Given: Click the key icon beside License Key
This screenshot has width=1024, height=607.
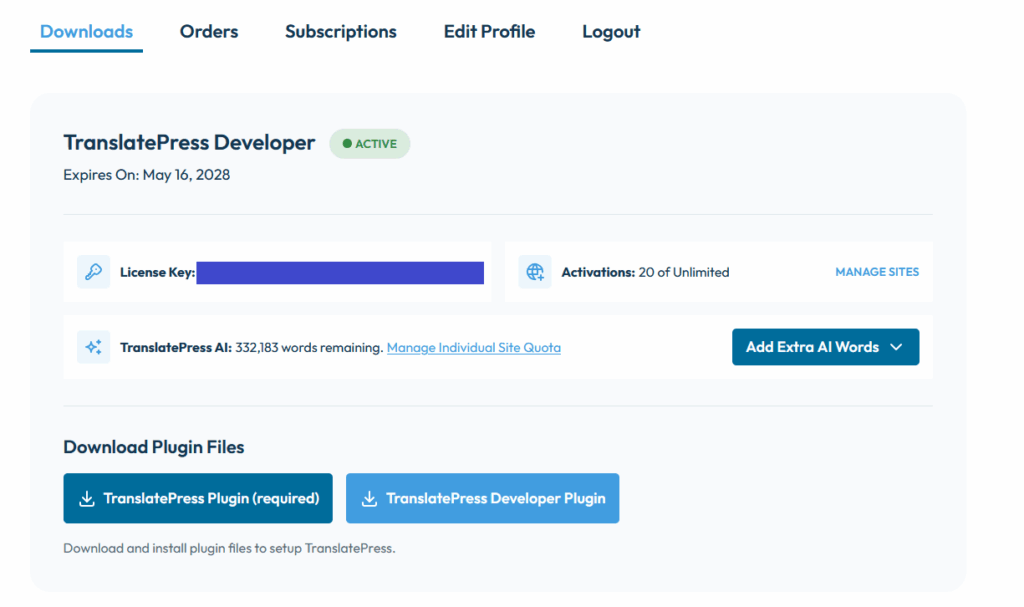Looking at the screenshot, I should coord(93,272).
